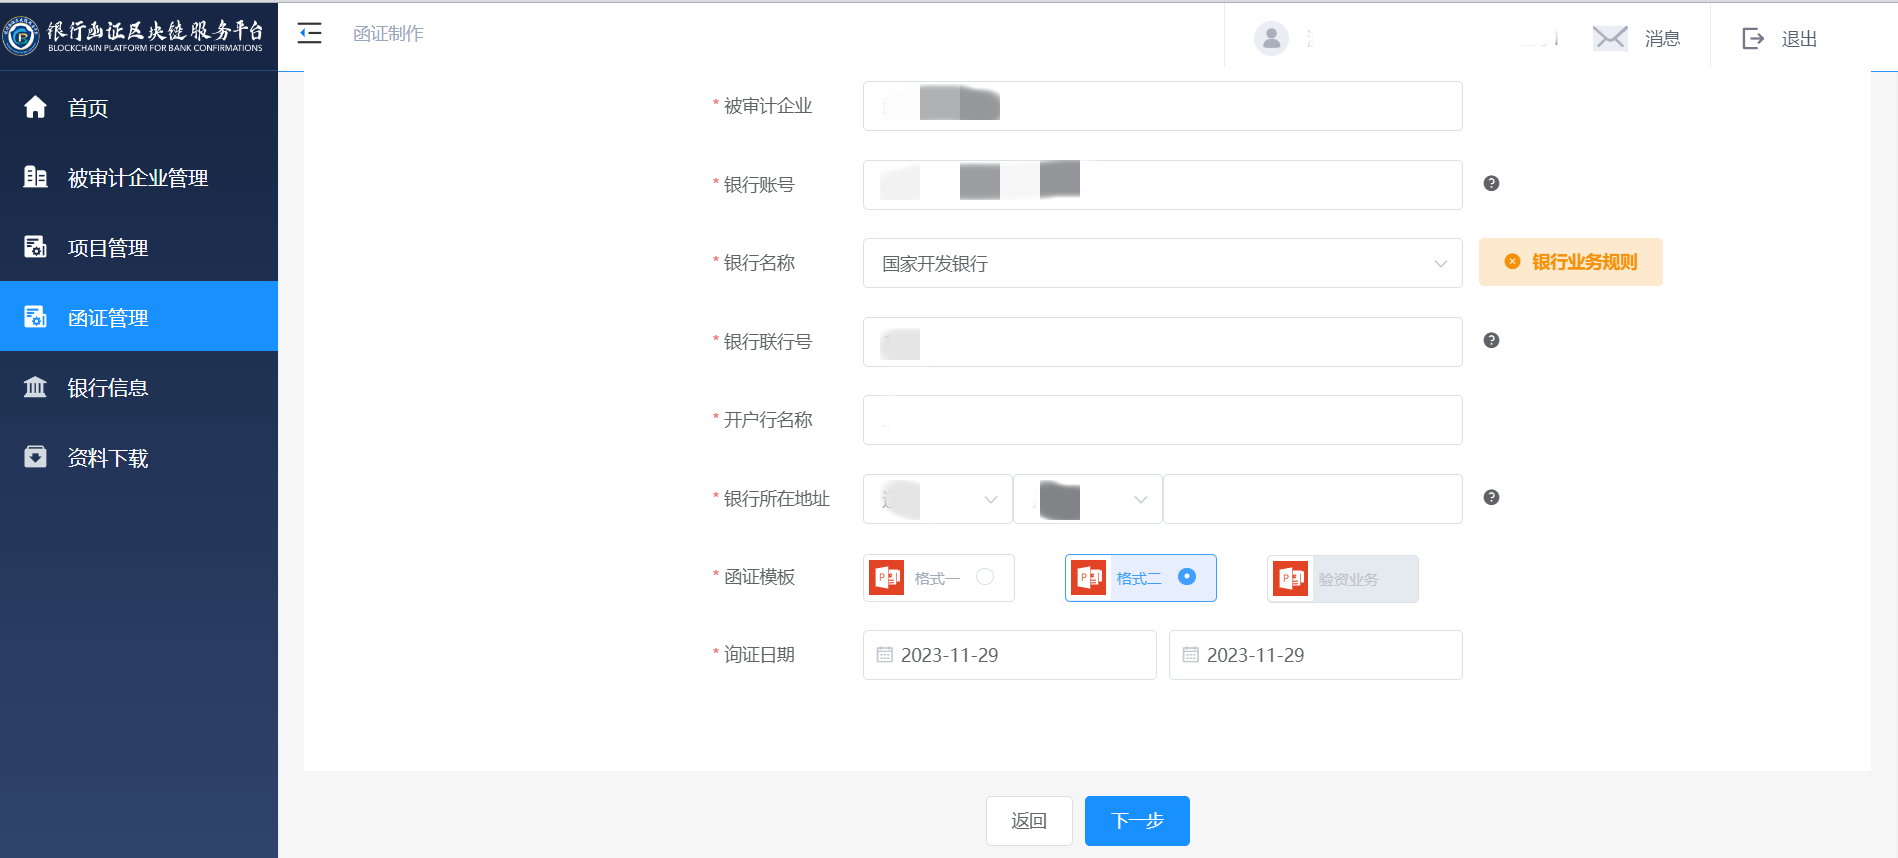Screen dimensions: 1898x858
Task: Open 被审计企业管理 in the sidebar
Action: 139,177
